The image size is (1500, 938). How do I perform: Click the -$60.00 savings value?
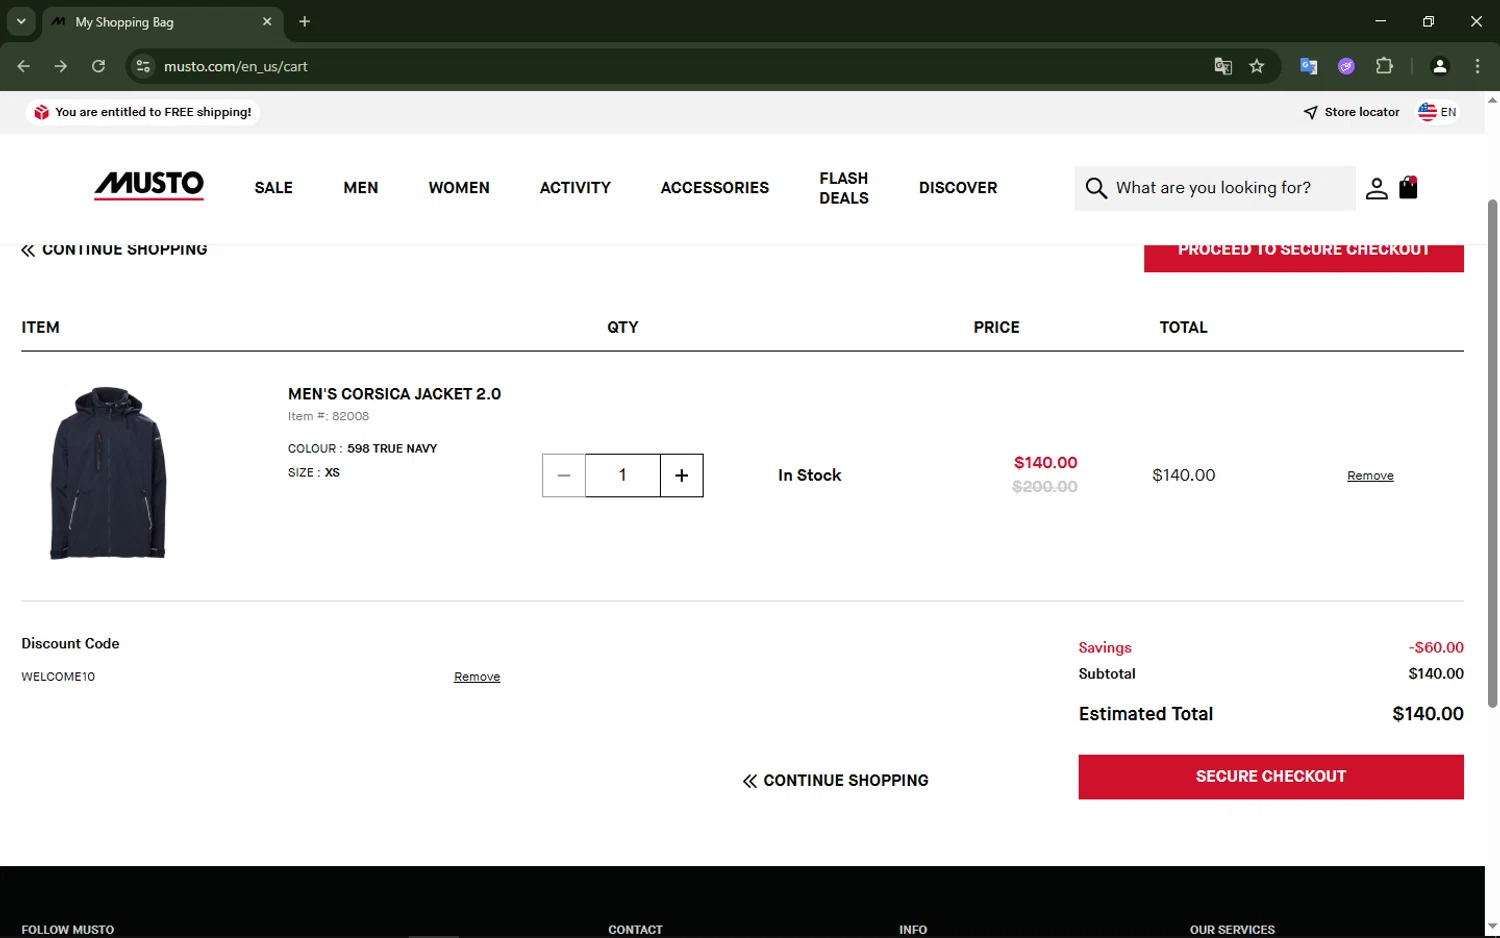[1436, 648]
